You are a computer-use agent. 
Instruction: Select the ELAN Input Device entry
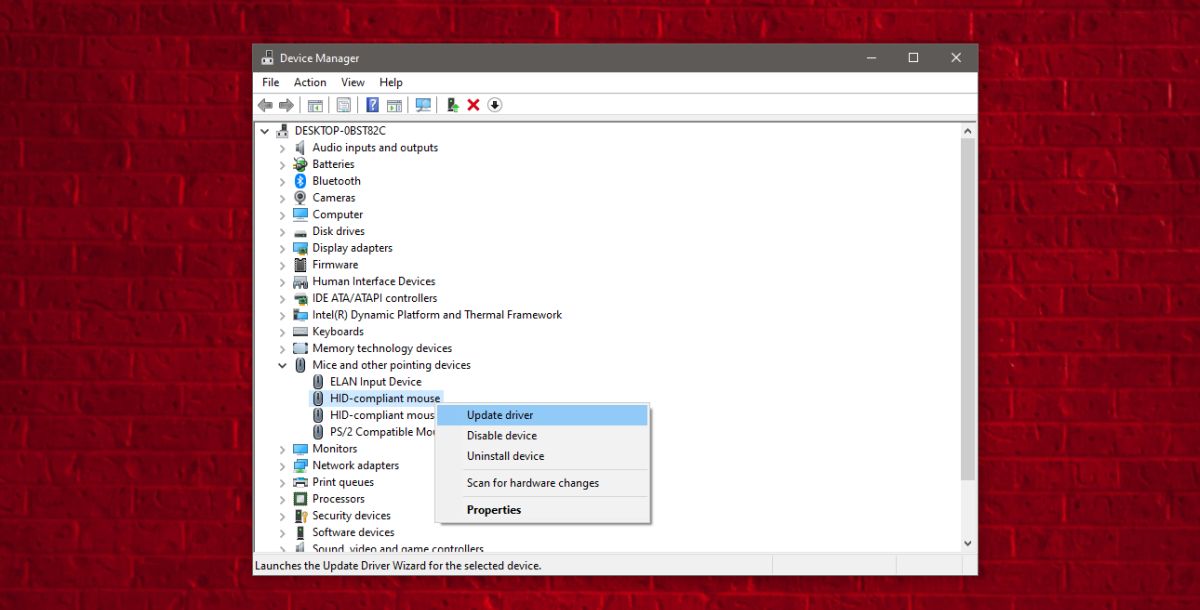(x=377, y=381)
